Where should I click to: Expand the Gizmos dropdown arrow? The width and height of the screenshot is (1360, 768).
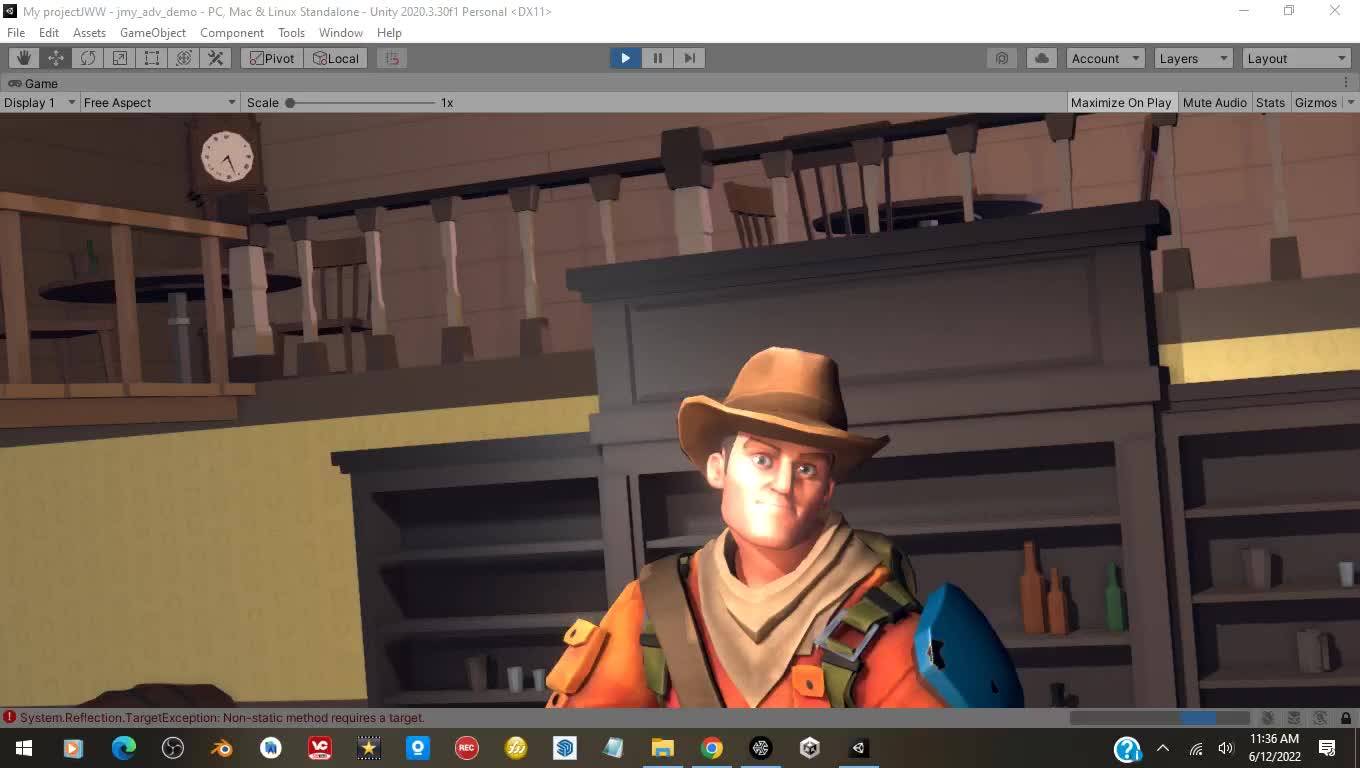pyautogui.click(x=1350, y=102)
